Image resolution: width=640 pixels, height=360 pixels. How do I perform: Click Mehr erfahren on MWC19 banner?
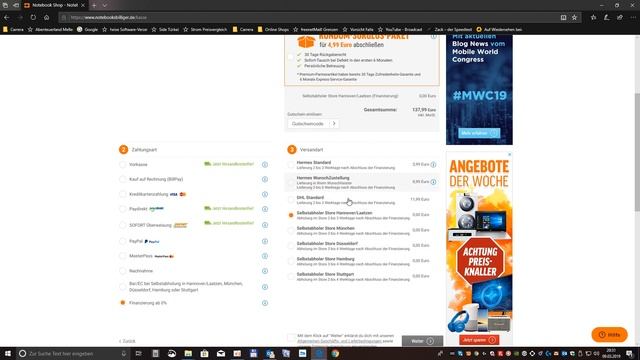pyautogui.click(x=478, y=133)
